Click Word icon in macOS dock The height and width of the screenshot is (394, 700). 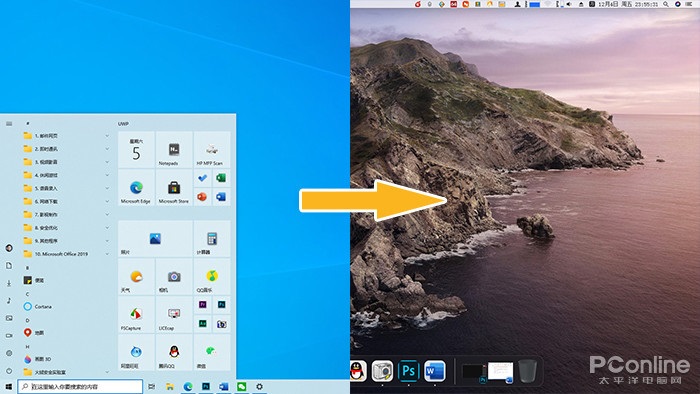[435, 371]
